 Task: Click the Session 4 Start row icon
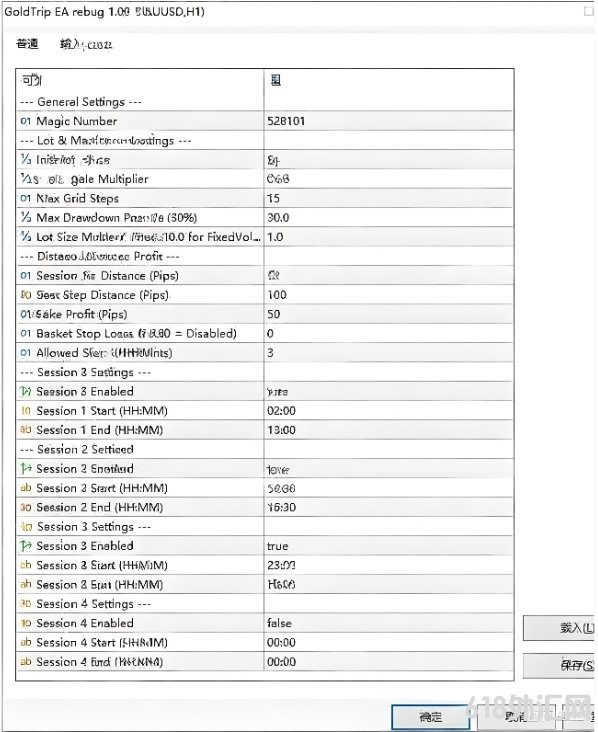pyautogui.click(x=26, y=642)
